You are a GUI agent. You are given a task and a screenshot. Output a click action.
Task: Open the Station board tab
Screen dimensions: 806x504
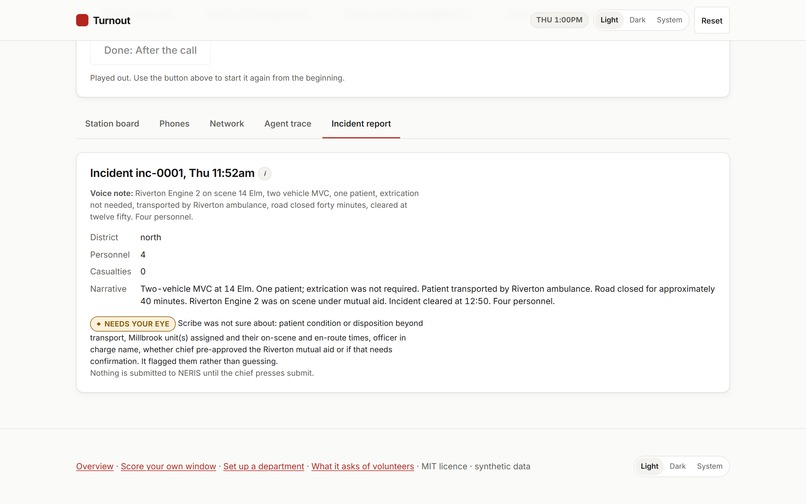112,124
